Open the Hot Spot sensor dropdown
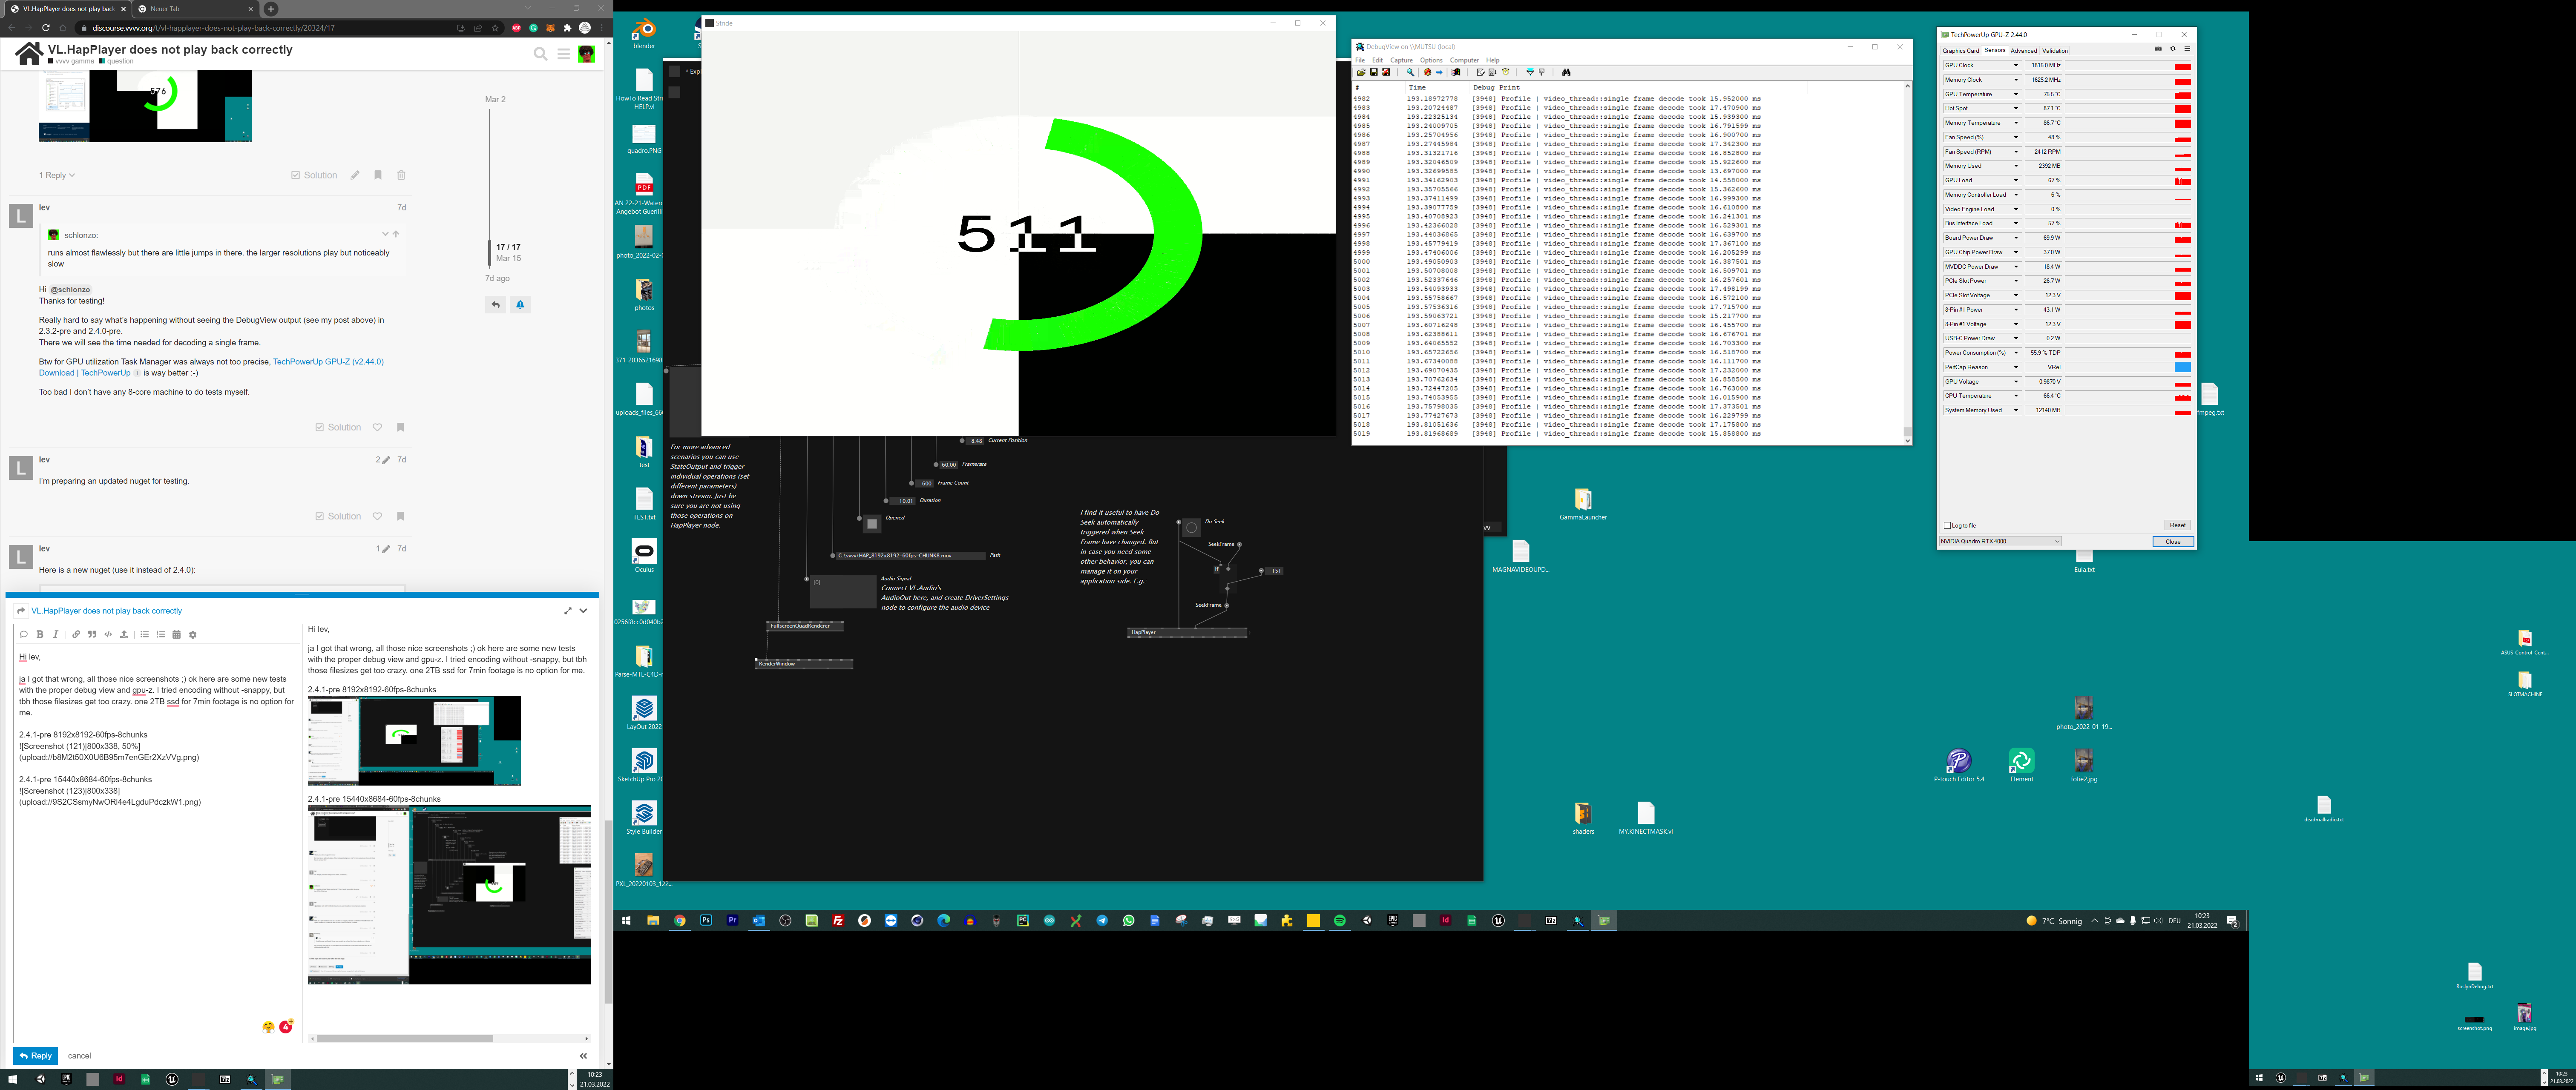Image resolution: width=2576 pixels, height=1090 pixels. 2016,108
